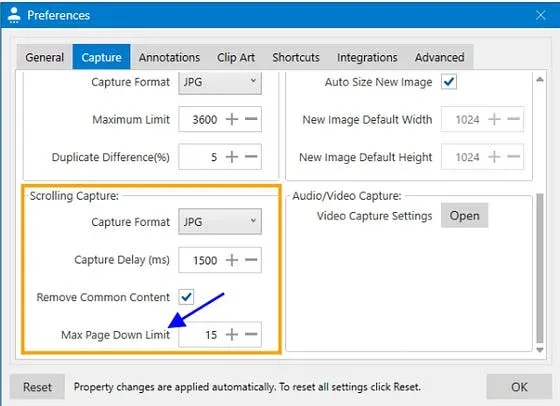
Task: Decrease Duplicate Difference percentage minus icon
Action: pos(251,156)
